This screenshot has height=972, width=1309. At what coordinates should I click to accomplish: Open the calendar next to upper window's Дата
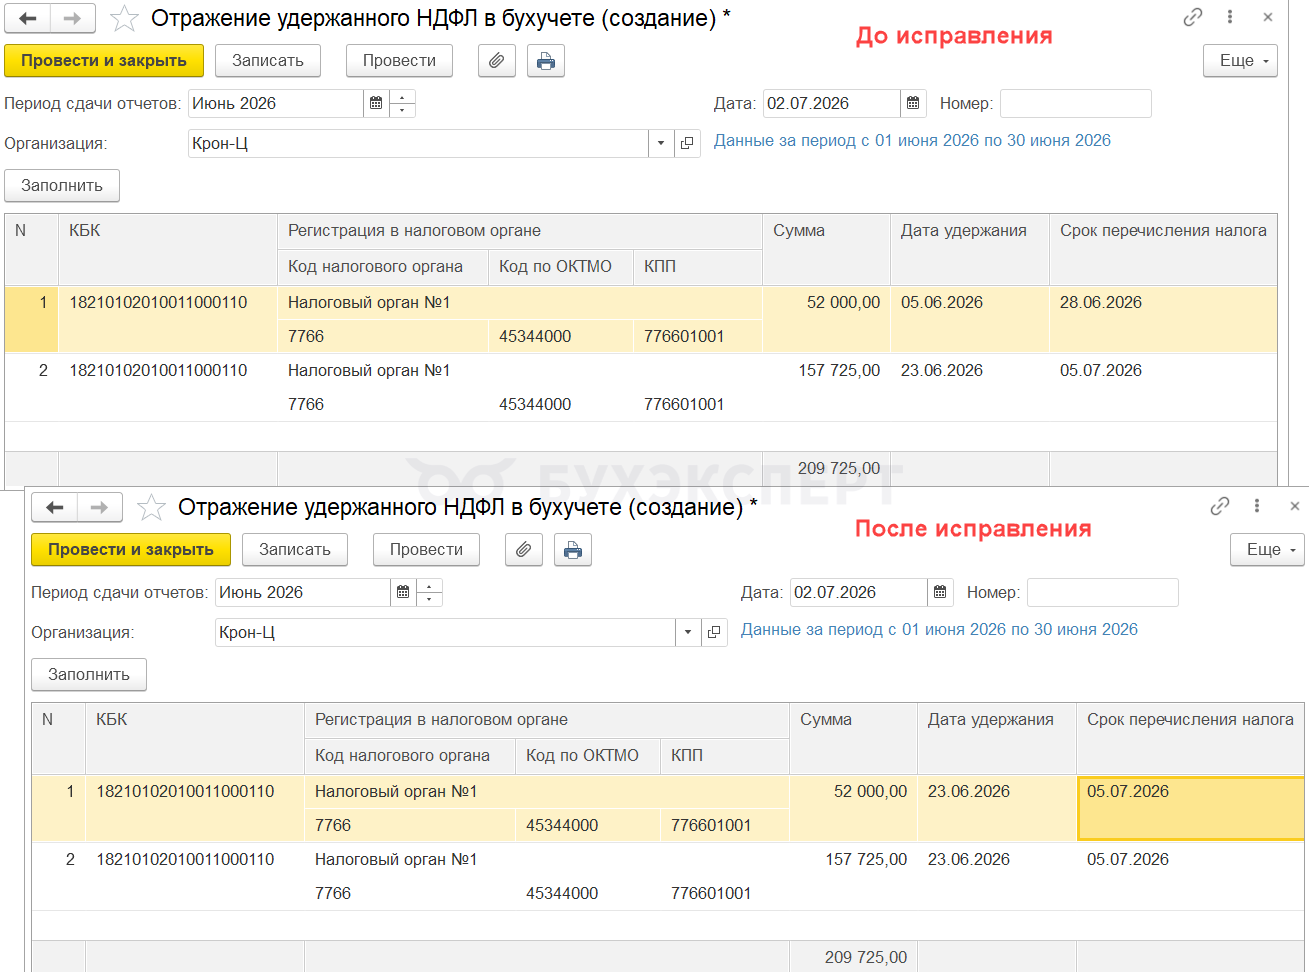tap(913, 104)
